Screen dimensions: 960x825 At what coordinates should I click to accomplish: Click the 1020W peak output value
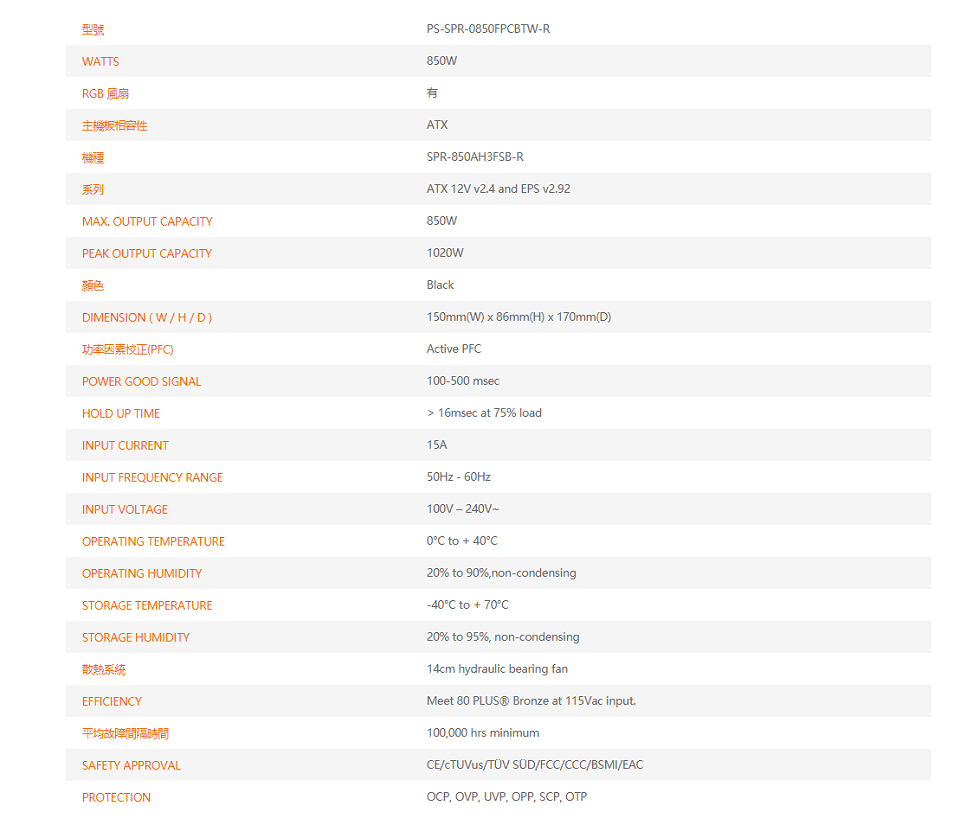[445, 253]
